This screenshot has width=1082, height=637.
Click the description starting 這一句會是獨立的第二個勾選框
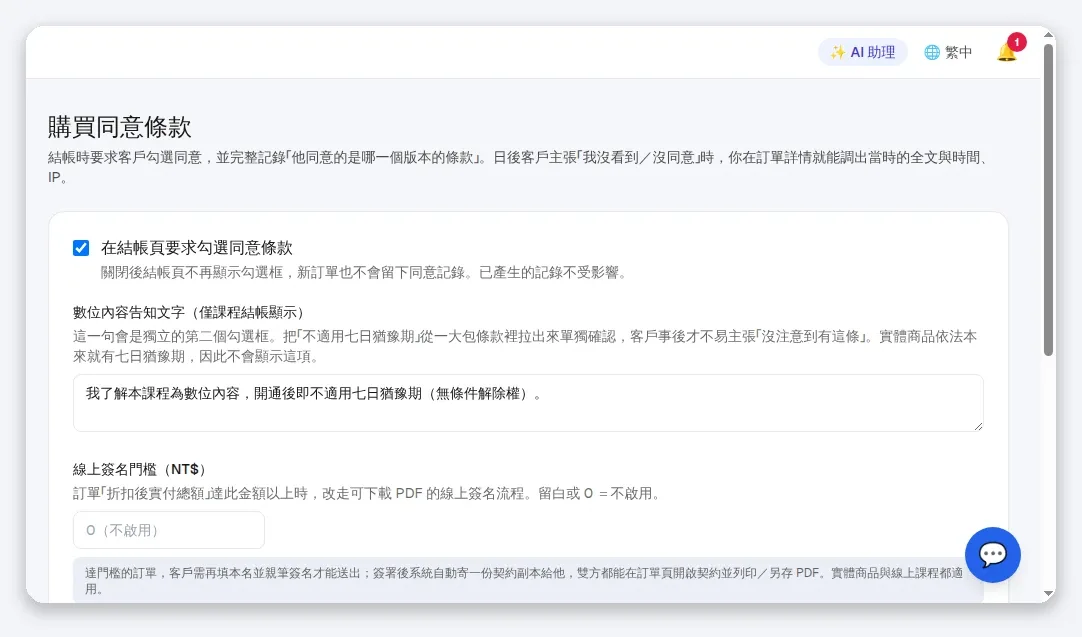(525, 346)
